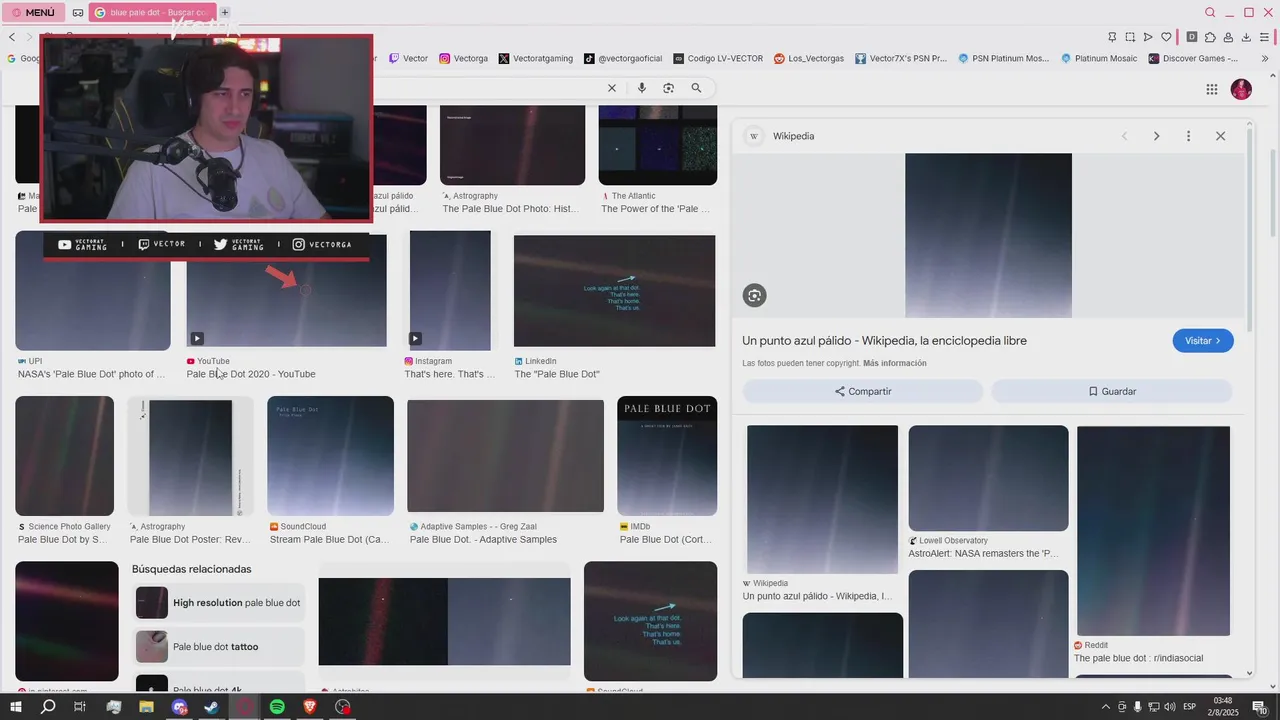Open the Más información copyright link
The width and height of the screenshot is (1280, 720).
[895, 363]
